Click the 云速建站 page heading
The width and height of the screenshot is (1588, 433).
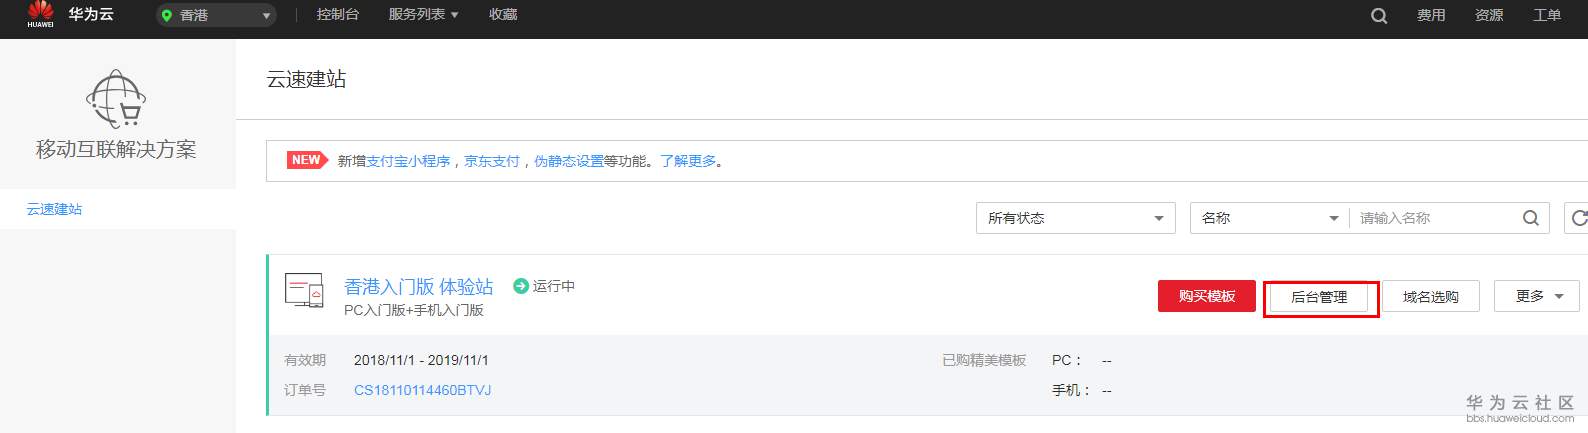306,79
